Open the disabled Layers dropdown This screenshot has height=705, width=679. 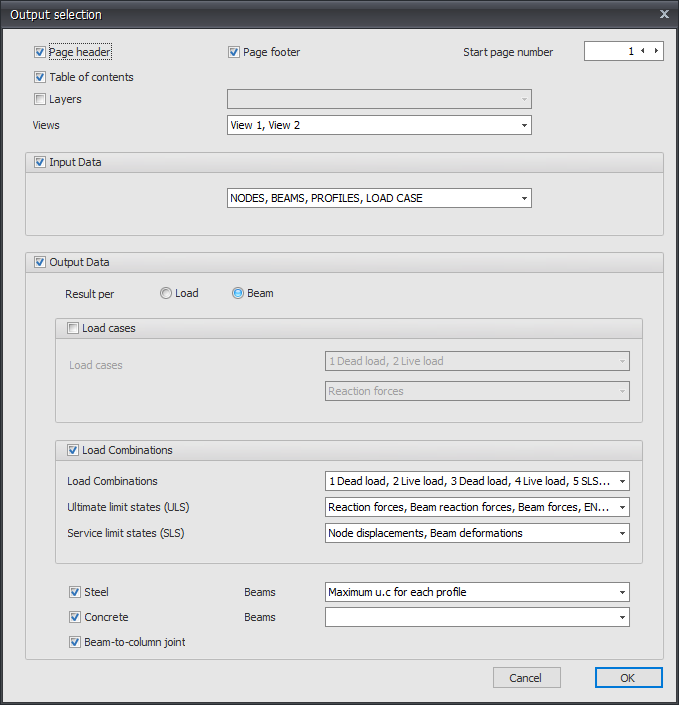coord(379,99)
